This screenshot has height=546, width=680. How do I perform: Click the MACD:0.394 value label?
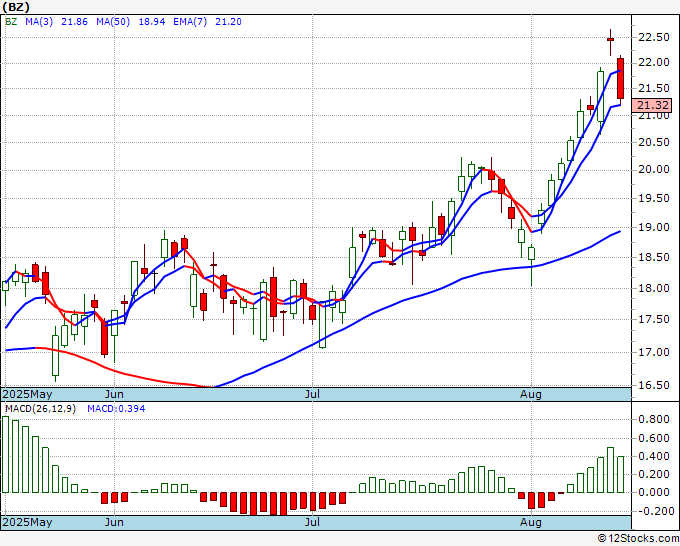[116, 409]
